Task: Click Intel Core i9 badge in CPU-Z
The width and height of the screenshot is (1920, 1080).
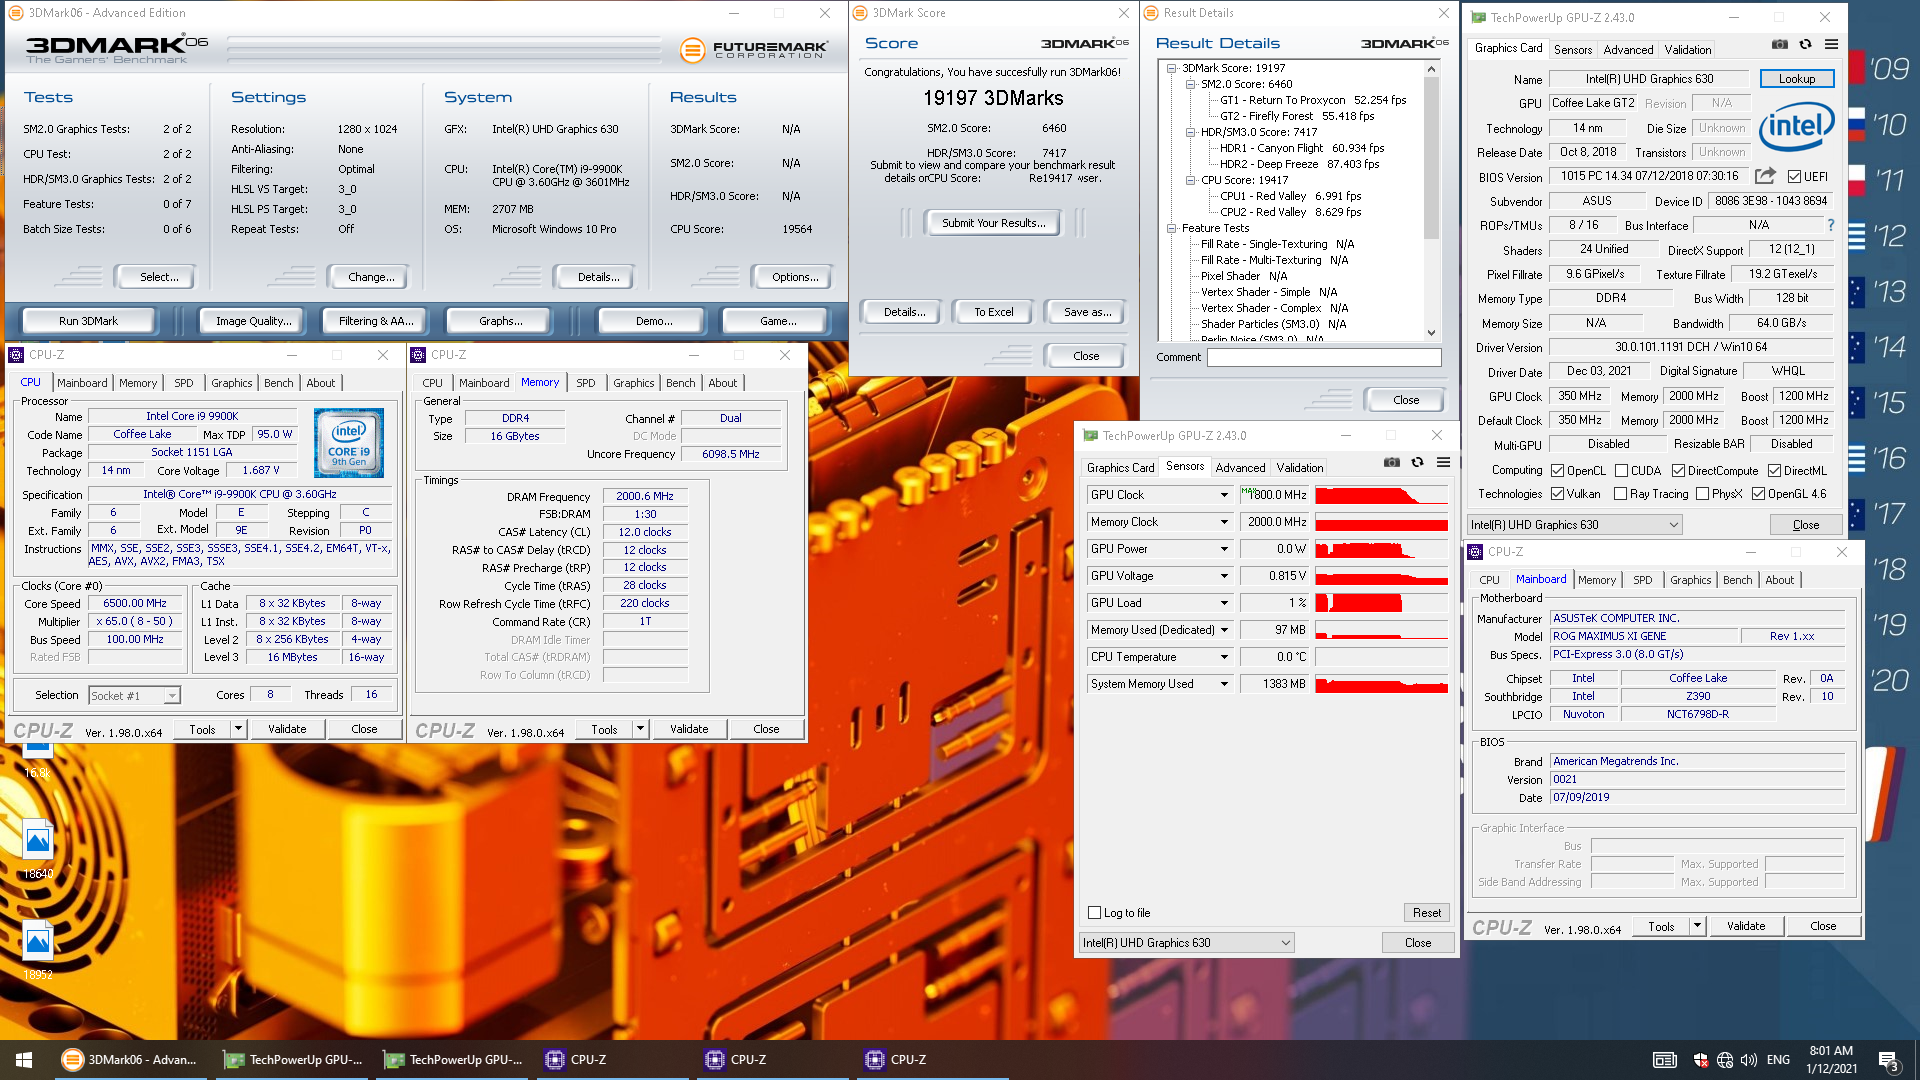Action: coord(349,442)
